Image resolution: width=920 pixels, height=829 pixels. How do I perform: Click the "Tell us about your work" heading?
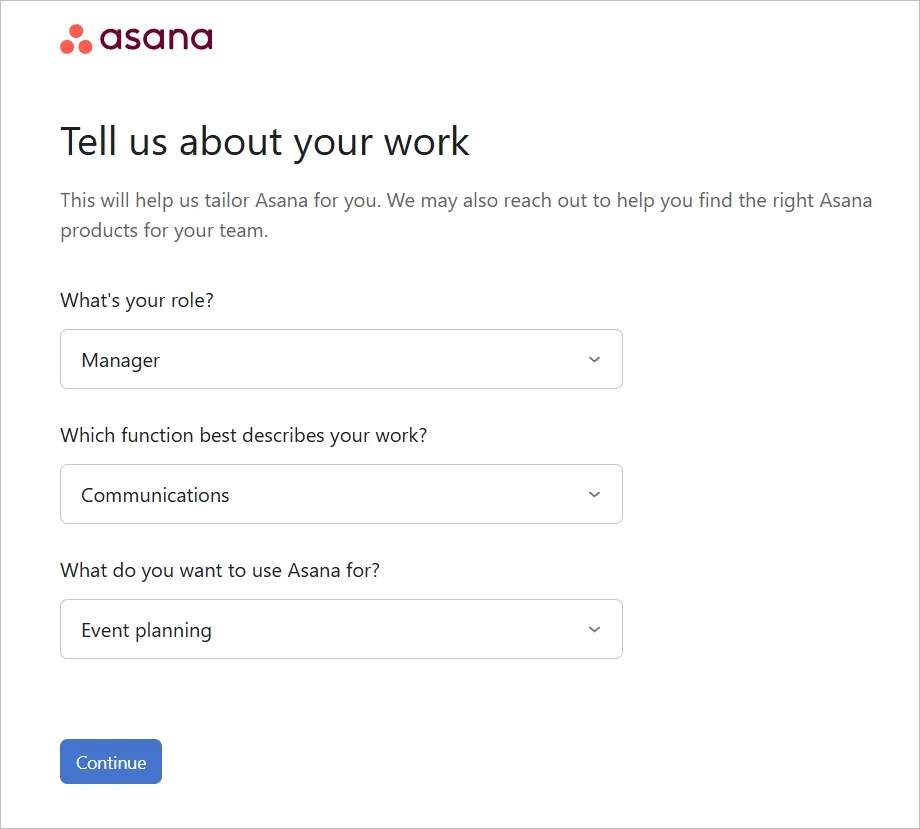264,142
